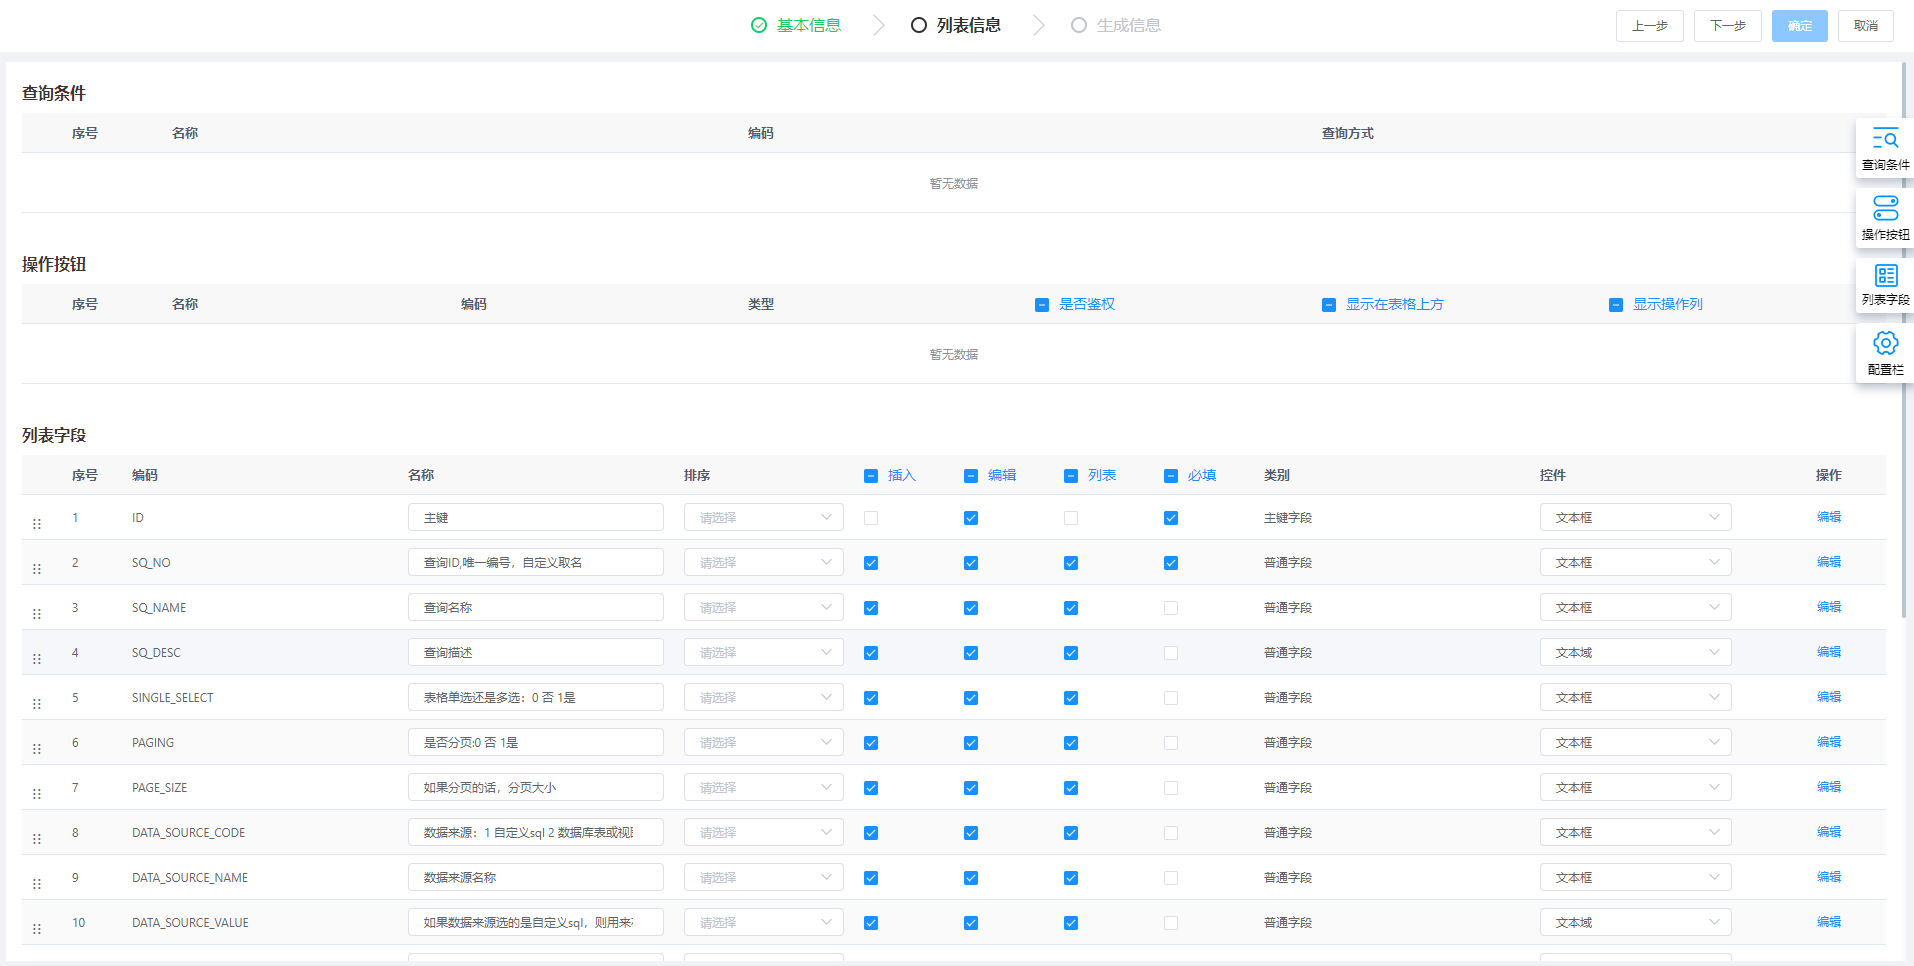
Task: Click the drag handle of the DATA_SOURCE_VALUE row
Action: (37, 928)
